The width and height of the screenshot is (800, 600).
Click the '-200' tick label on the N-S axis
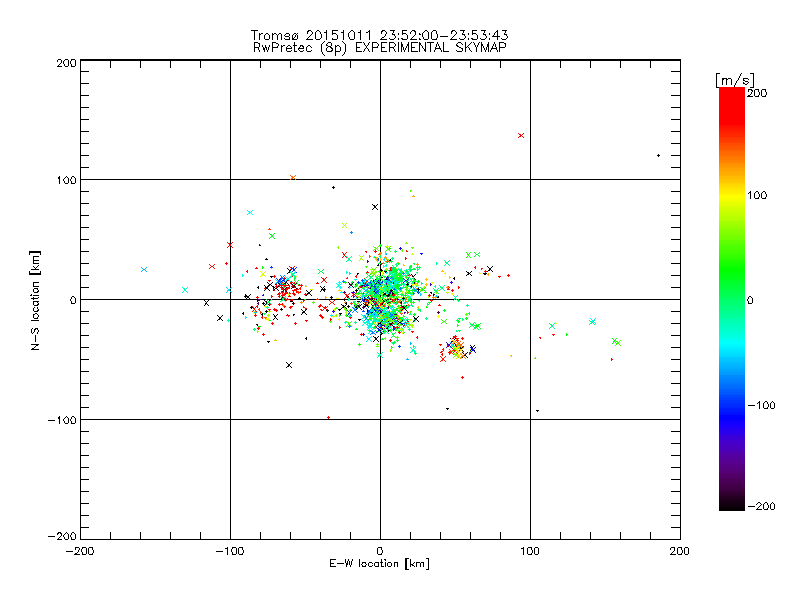click(x=62, y=537)
